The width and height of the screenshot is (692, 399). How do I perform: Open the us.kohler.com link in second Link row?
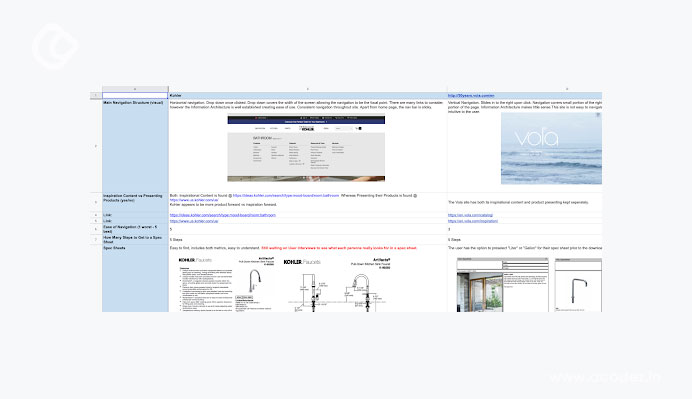pyautogui.click(x=194, y=221)
